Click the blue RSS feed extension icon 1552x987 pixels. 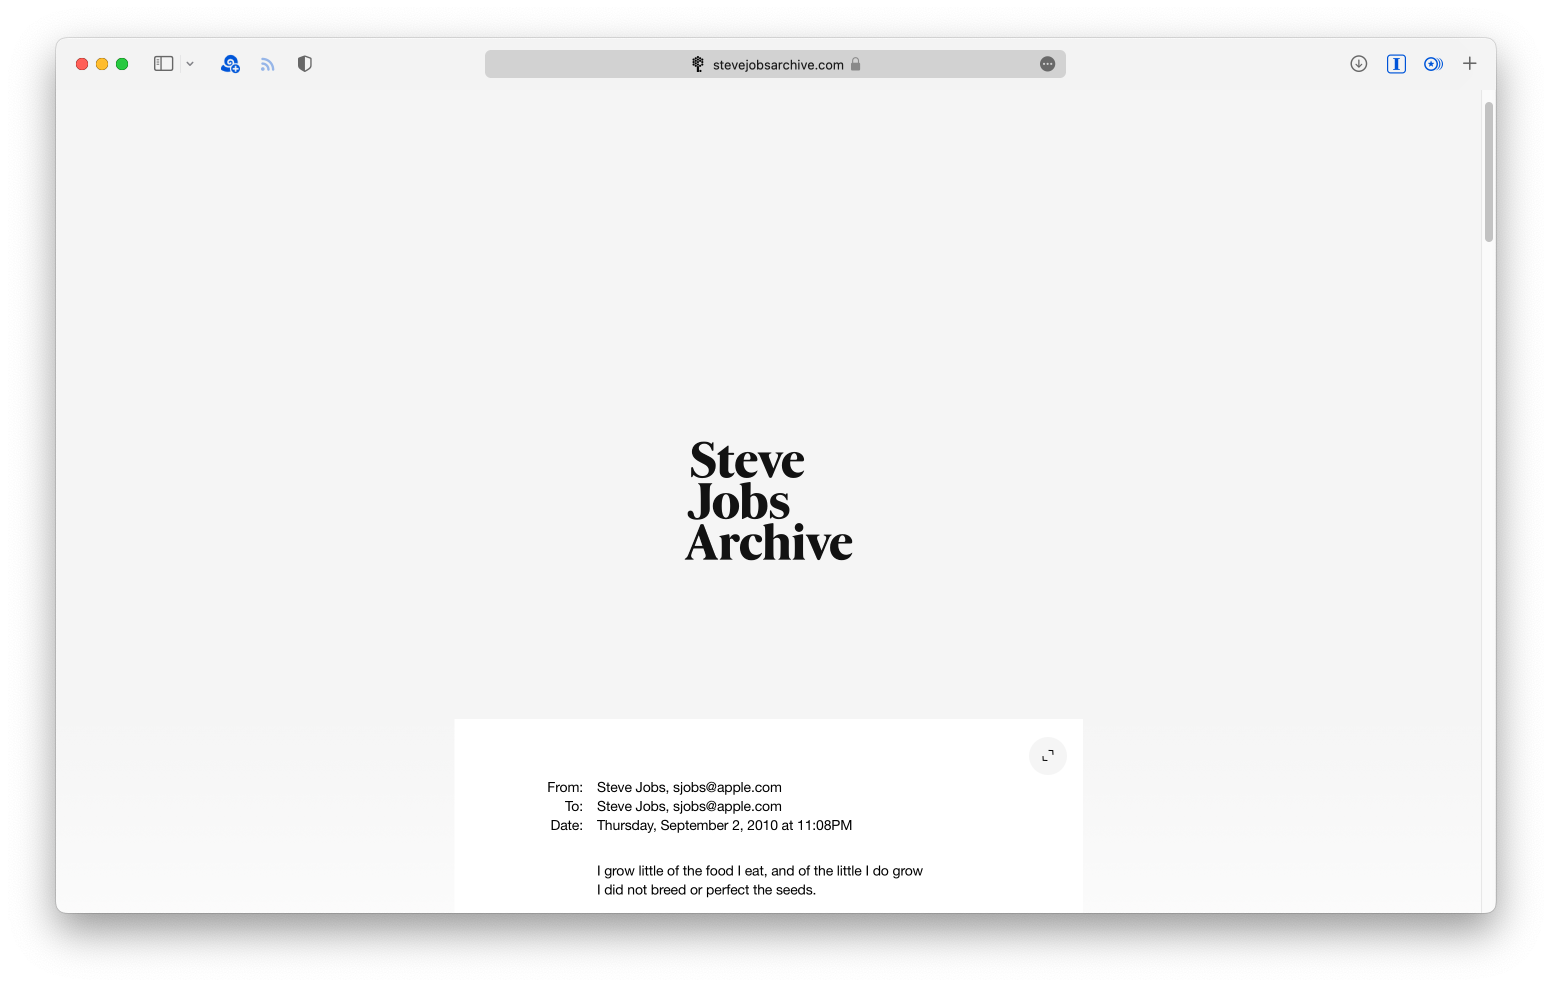[267, 63]
